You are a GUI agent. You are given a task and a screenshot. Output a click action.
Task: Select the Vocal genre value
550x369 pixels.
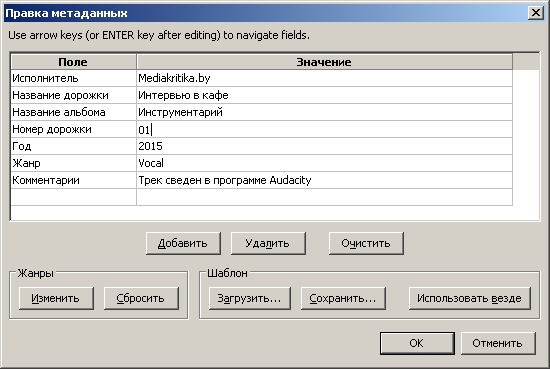[x=324, y=163]
